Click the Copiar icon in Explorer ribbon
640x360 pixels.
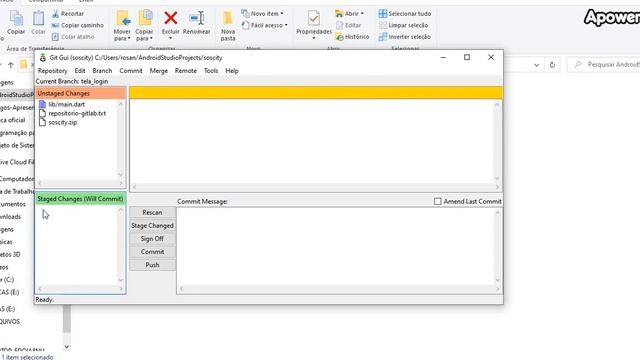(16, 19)
